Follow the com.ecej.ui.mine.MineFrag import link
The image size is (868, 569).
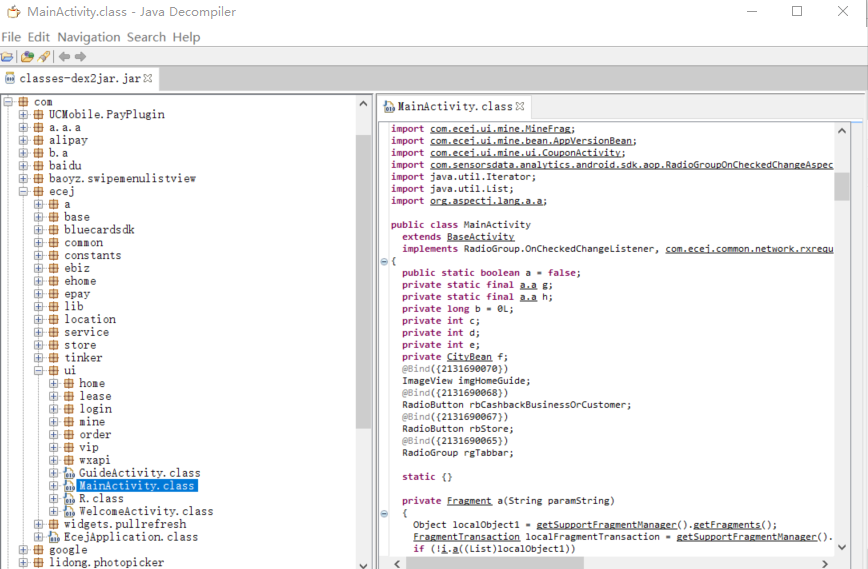500,128
